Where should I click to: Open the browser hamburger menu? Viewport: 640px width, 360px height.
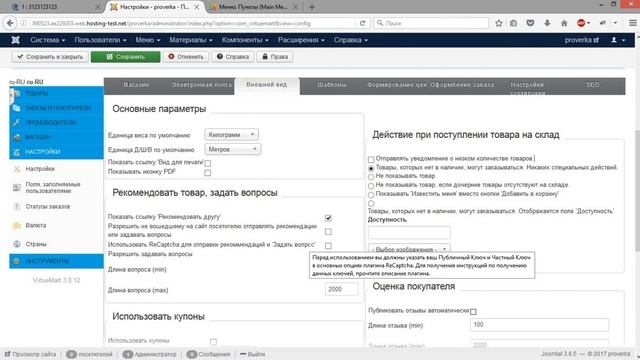pos(633,23)
